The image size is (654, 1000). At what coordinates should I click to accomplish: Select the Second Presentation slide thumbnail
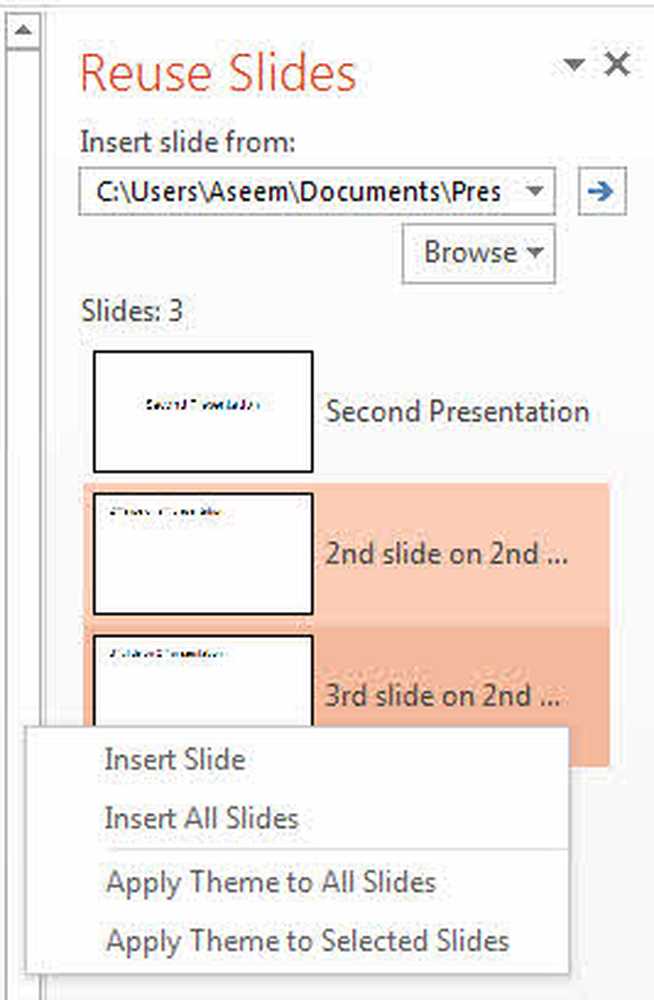[x=203, y=411]
